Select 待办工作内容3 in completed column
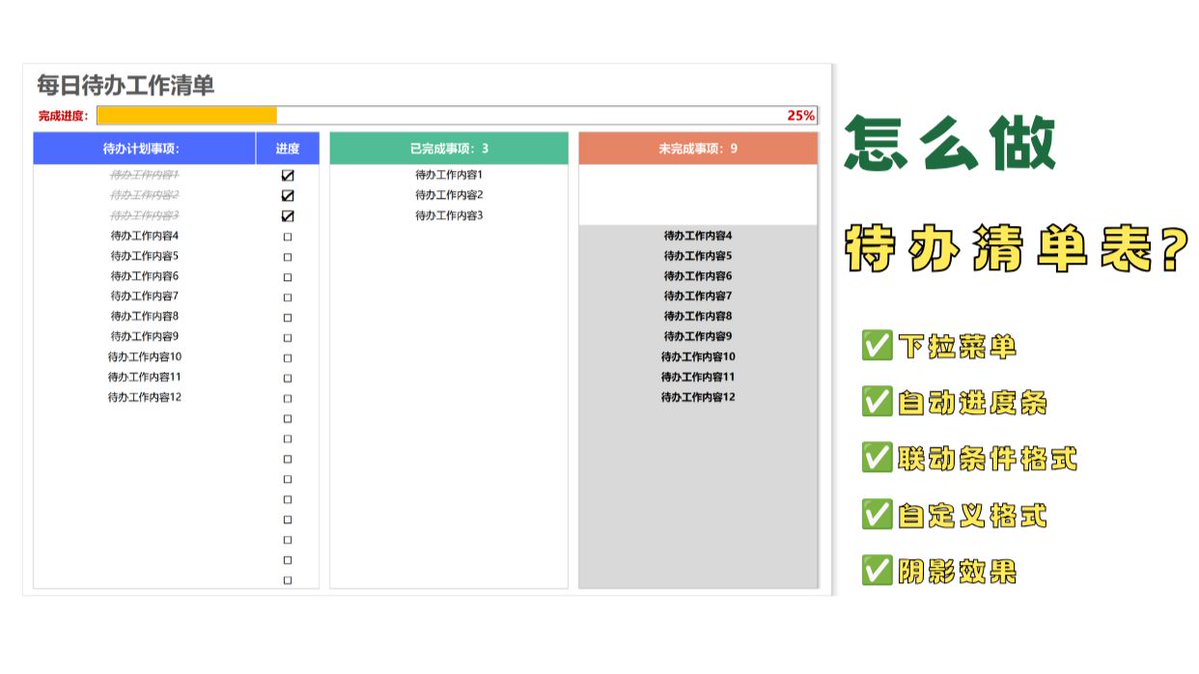The width and height of the screenshot is (1199, 674). [449, 215]
